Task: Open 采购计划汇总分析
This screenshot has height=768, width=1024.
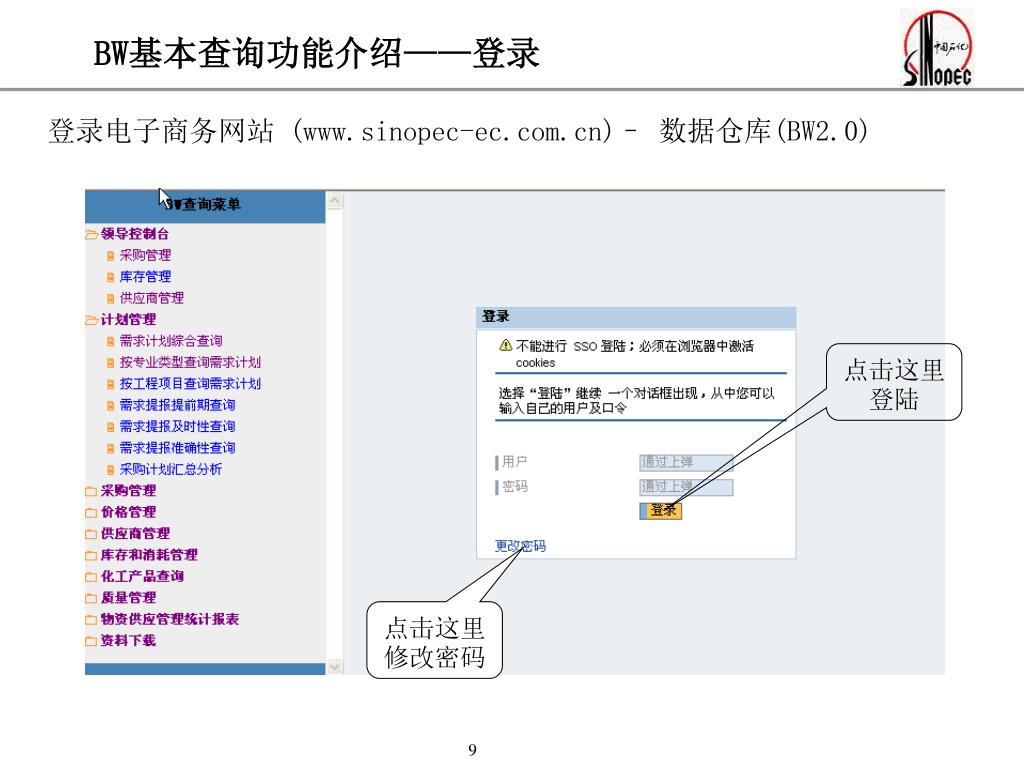Action: [x=170, y=470]
